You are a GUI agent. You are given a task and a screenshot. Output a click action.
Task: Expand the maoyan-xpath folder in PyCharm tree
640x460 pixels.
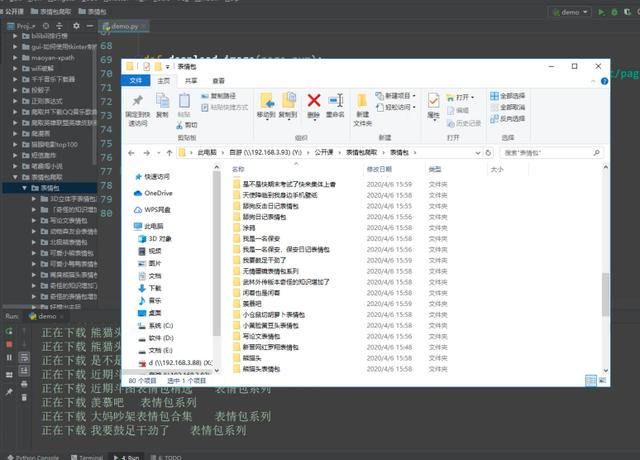pos(15,58)
